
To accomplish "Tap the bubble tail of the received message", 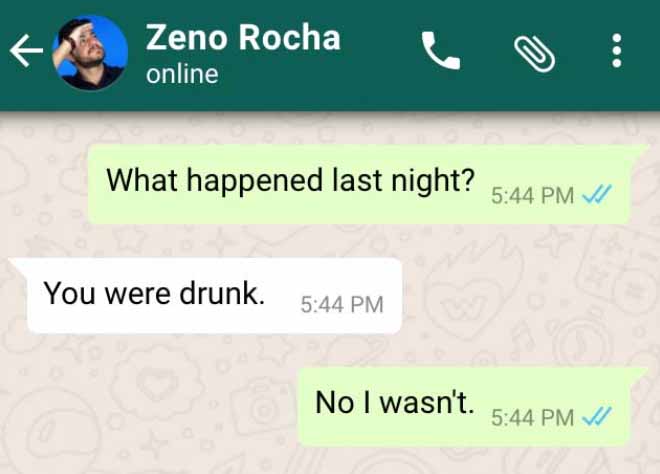I will 19,266.
